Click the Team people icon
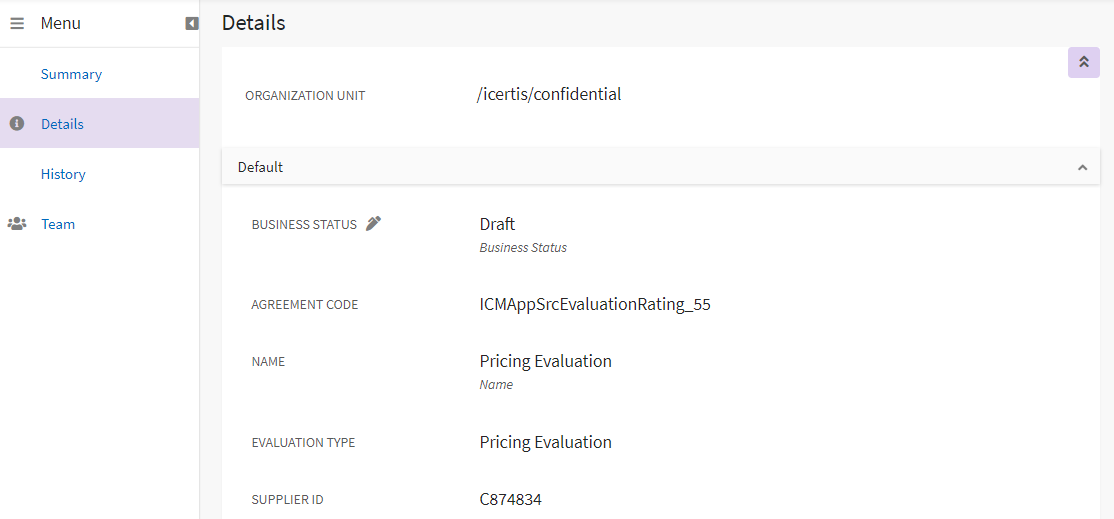 pos(17,224)
